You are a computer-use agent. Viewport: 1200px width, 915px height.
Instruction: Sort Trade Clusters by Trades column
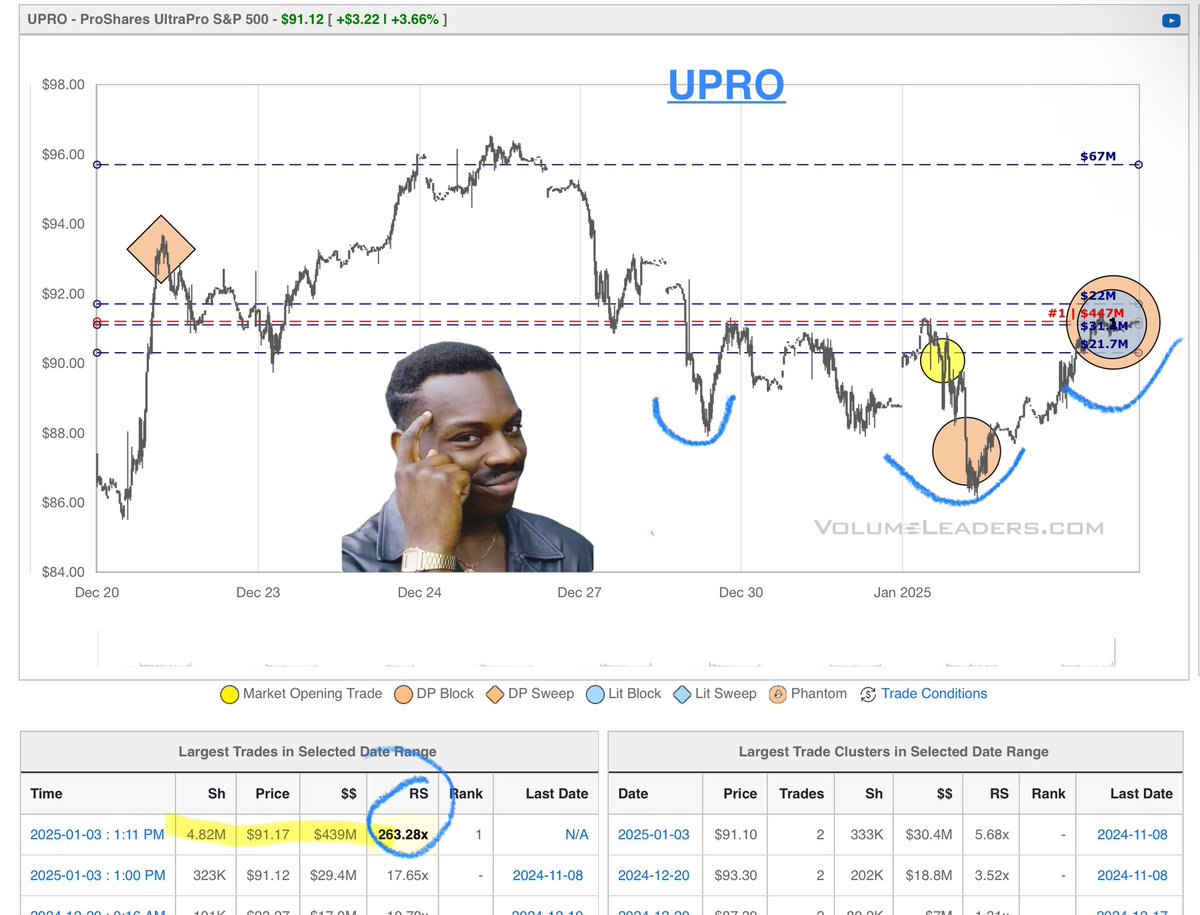click(802, 793)
